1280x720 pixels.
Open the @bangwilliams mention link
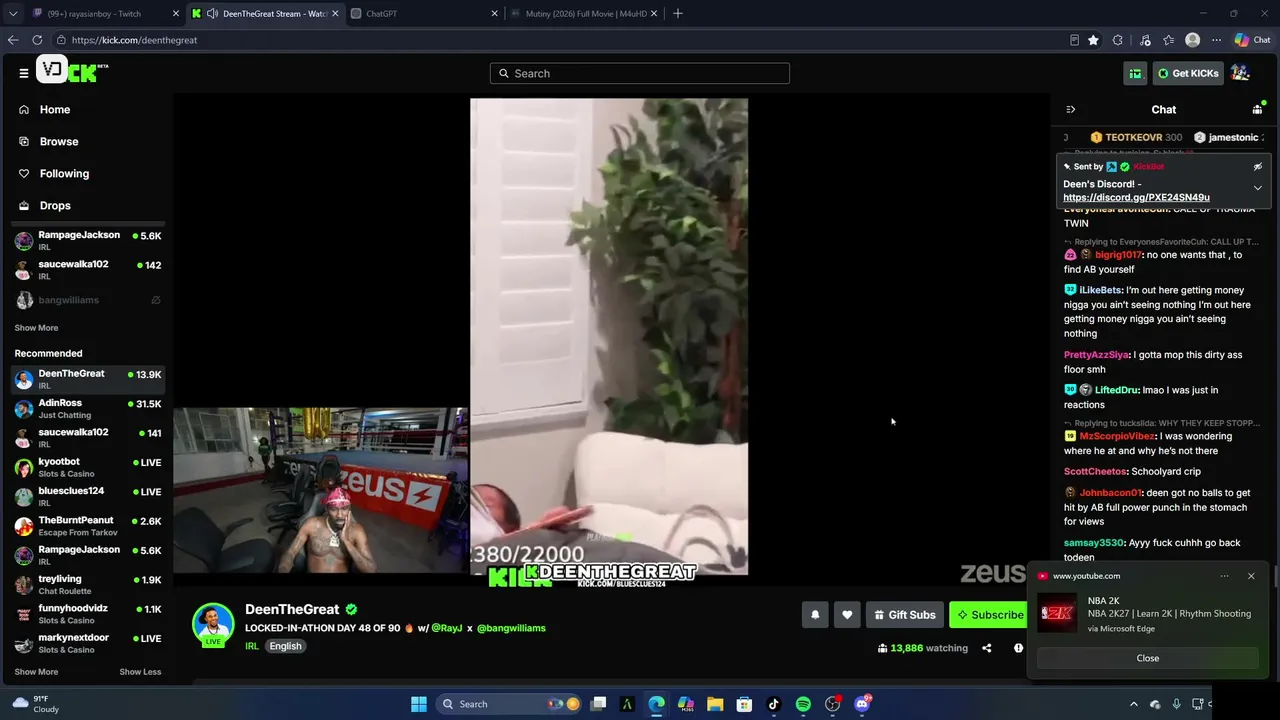[511, 628]
